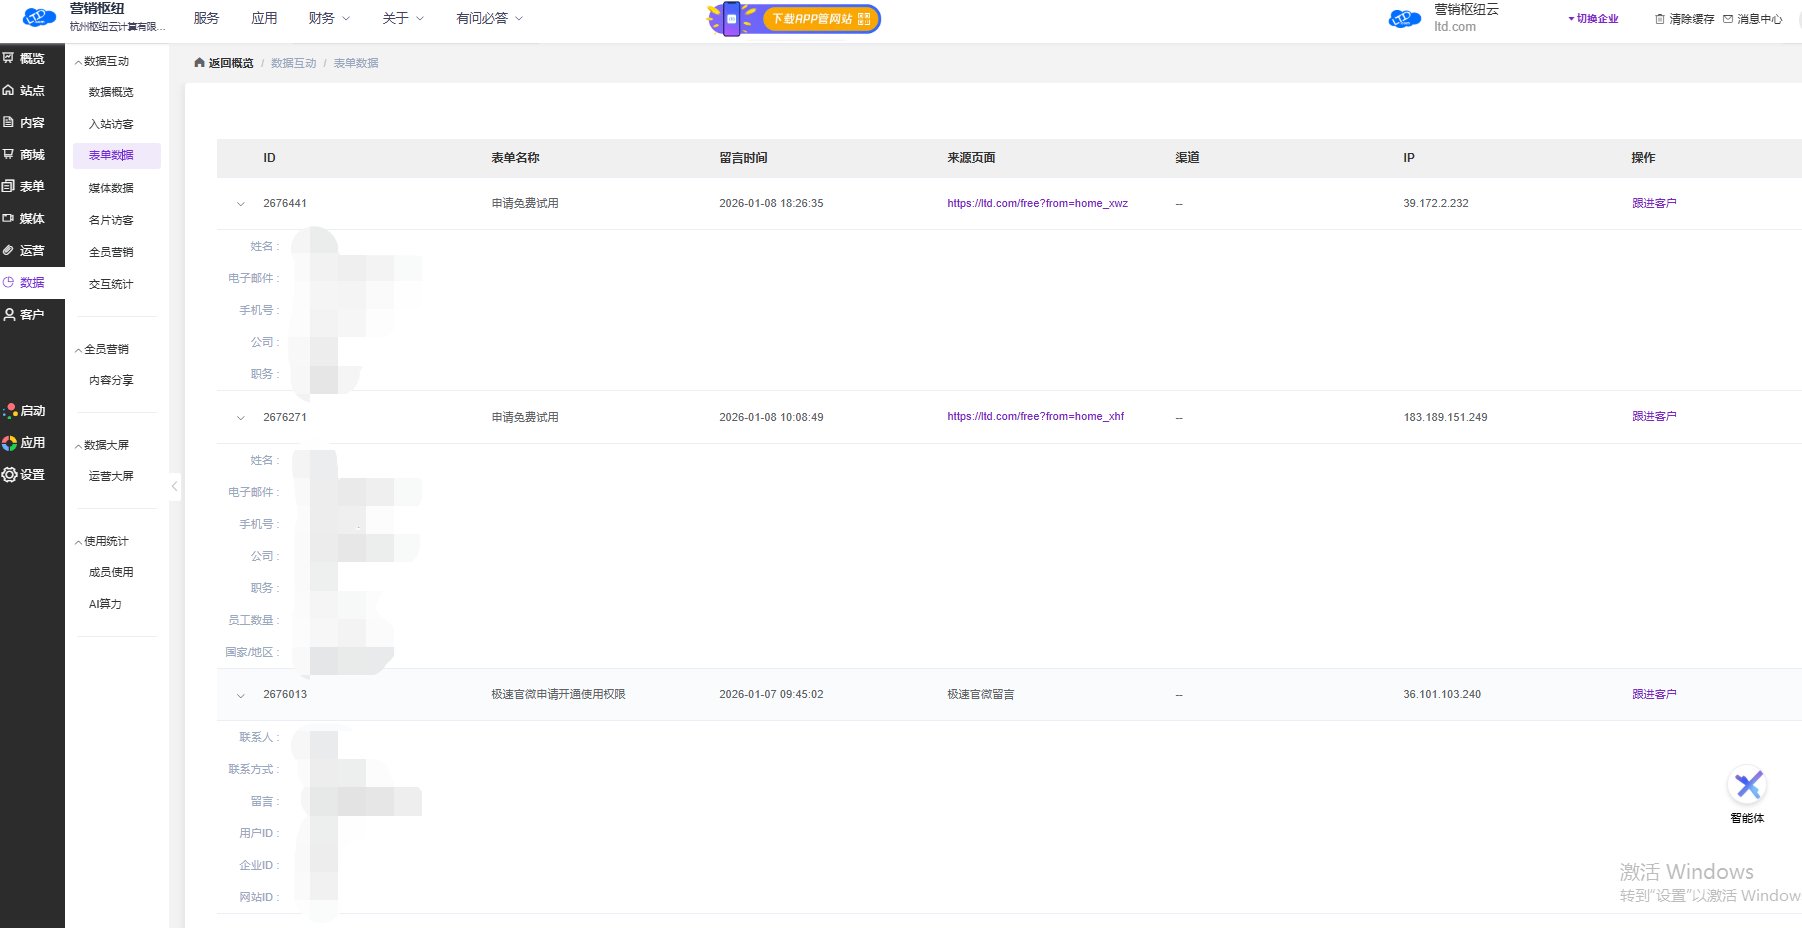Click the 下载APP管网站 banner
This screenshot has height=928, width=1802.
tap(794, 19)
